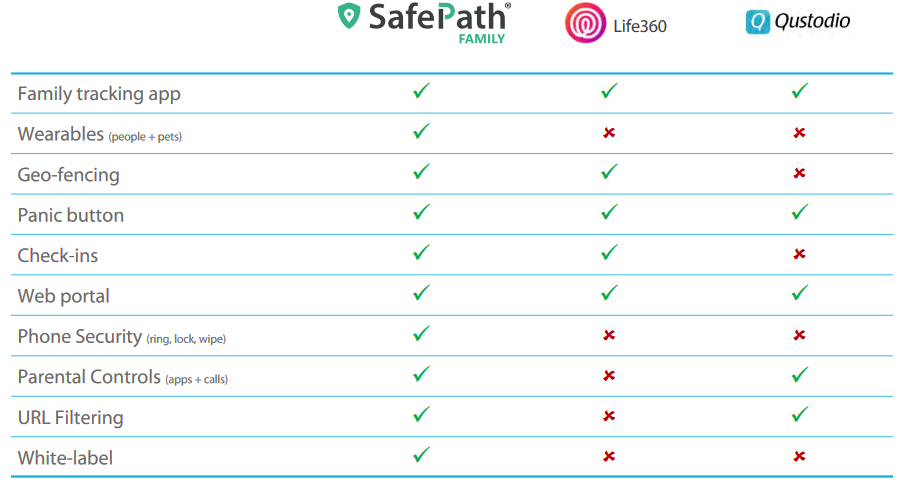The image size is (912, 500).
Task: Click the URL Filtering feature label
Action: pyautogui.click(x=70, y=417)
